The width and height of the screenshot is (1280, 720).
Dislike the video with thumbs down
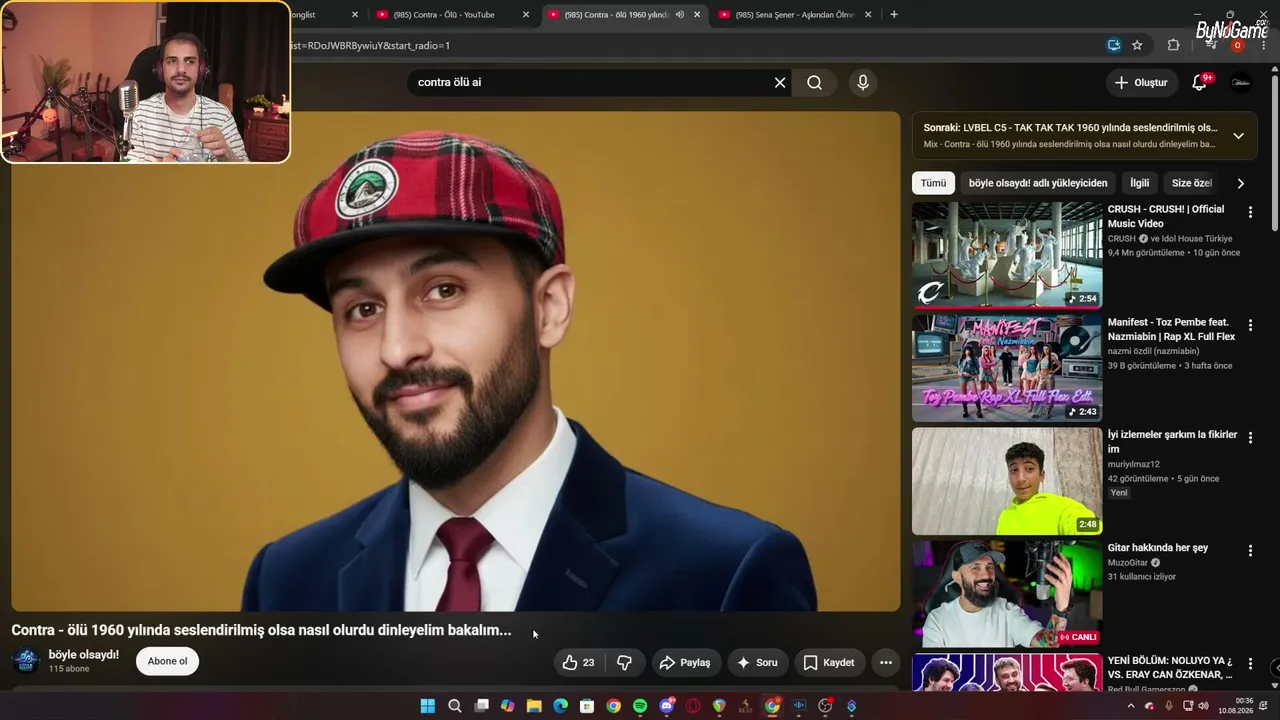pos(625,662)
